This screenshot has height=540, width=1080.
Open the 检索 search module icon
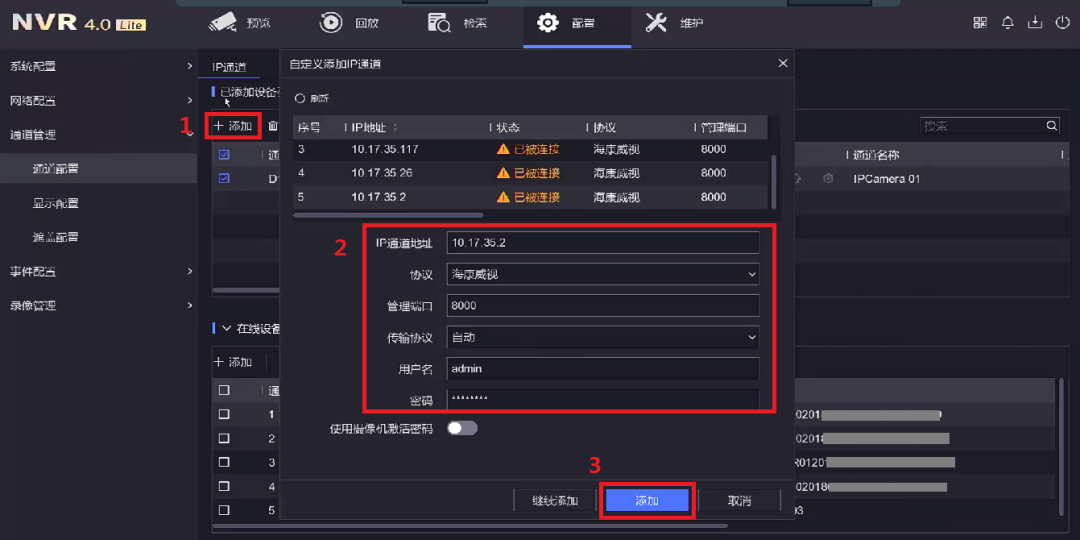(x=438, y=22)
